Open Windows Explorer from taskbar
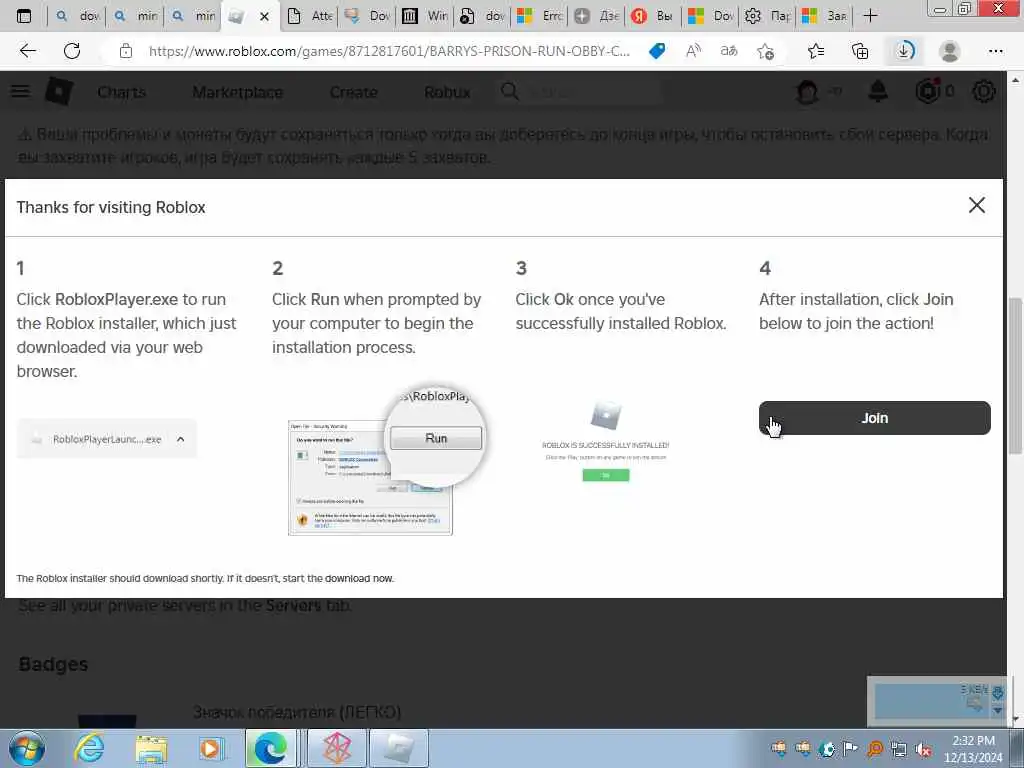This screenshot has height=768, width=1024. (x=151, y=748)
